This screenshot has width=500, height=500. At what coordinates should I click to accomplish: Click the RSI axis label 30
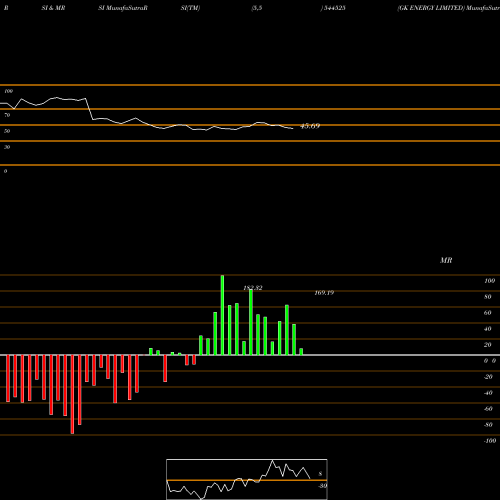[7, 147]
